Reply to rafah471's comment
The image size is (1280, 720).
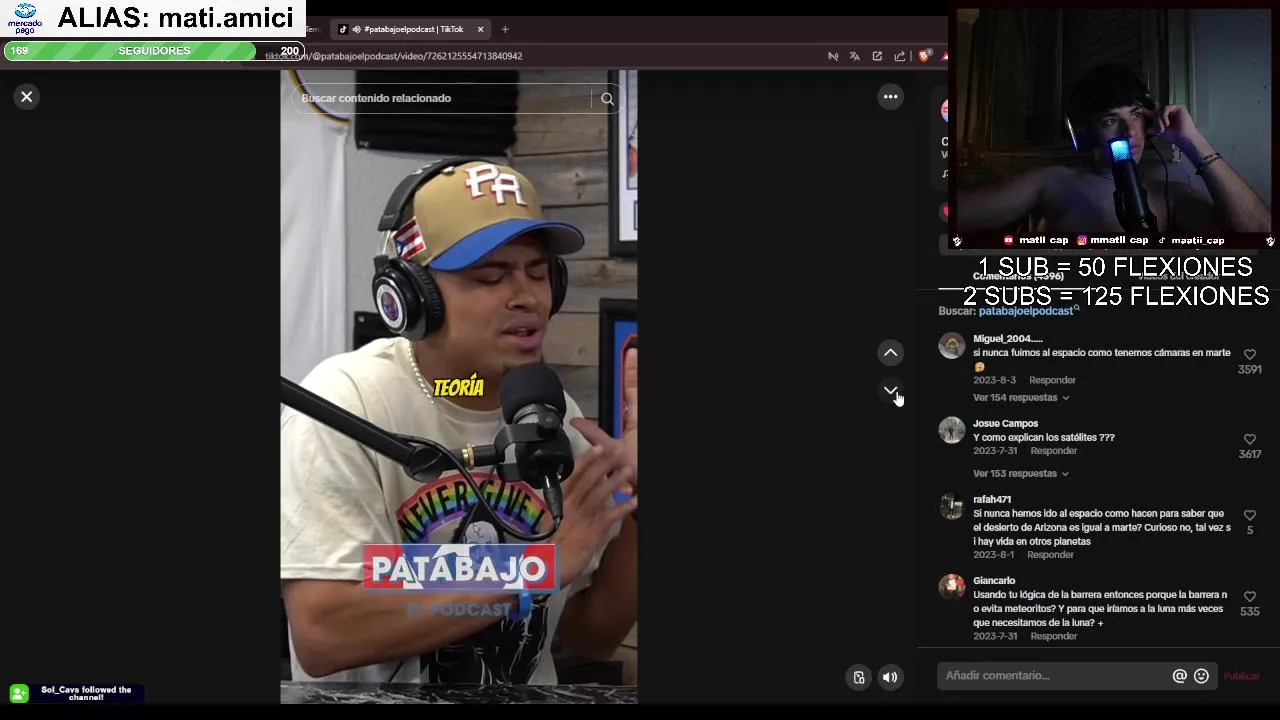[1050, 555]
